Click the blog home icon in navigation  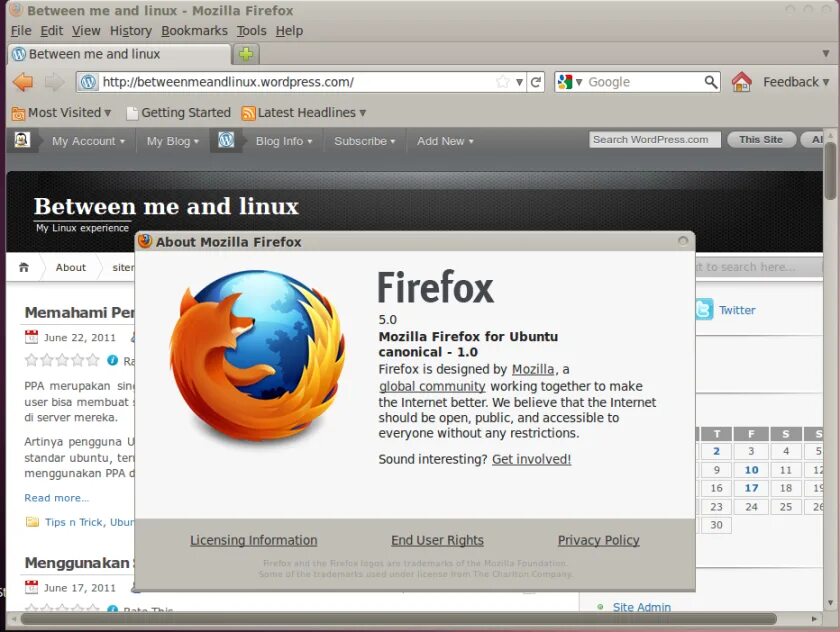click(24, 267)
